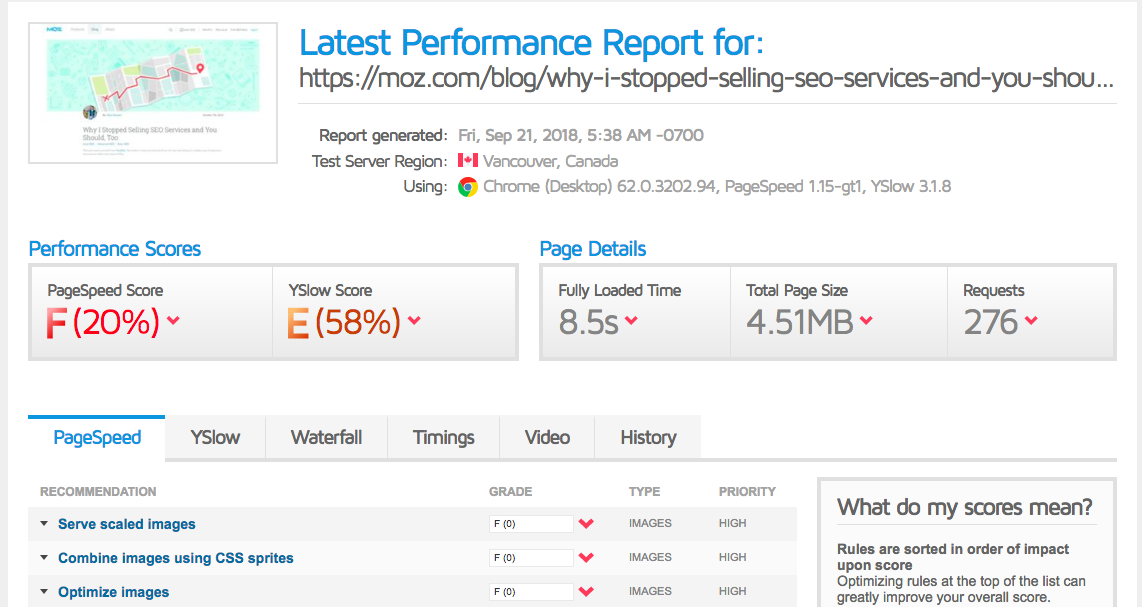The height and width of the screenshot is (607, 1142).
Task: Click the Chrome (Desktop) 62.0.3202.94 browser text
Action: click(599, 187)
